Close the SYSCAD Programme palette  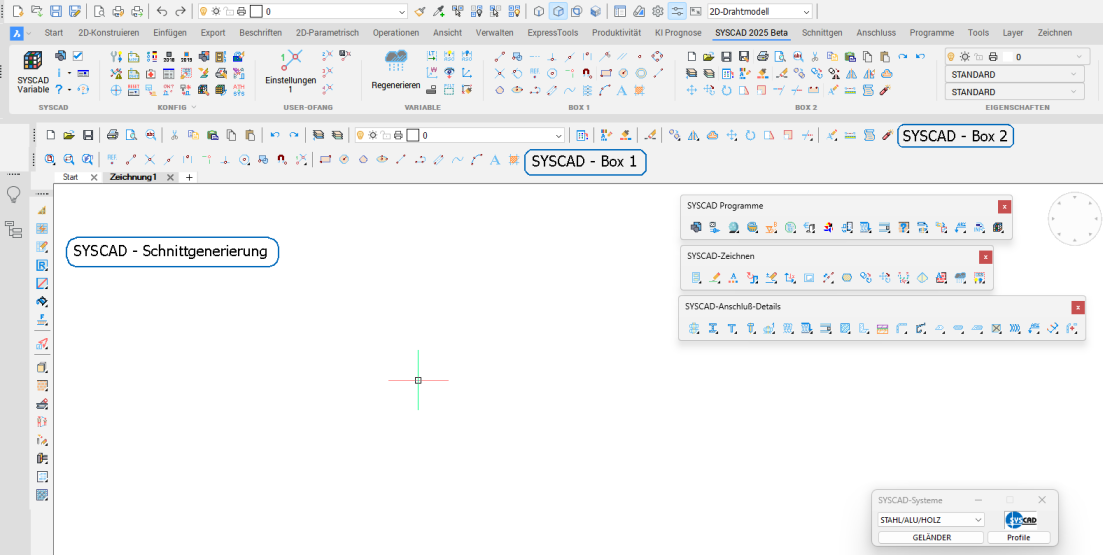(1005, 206)
